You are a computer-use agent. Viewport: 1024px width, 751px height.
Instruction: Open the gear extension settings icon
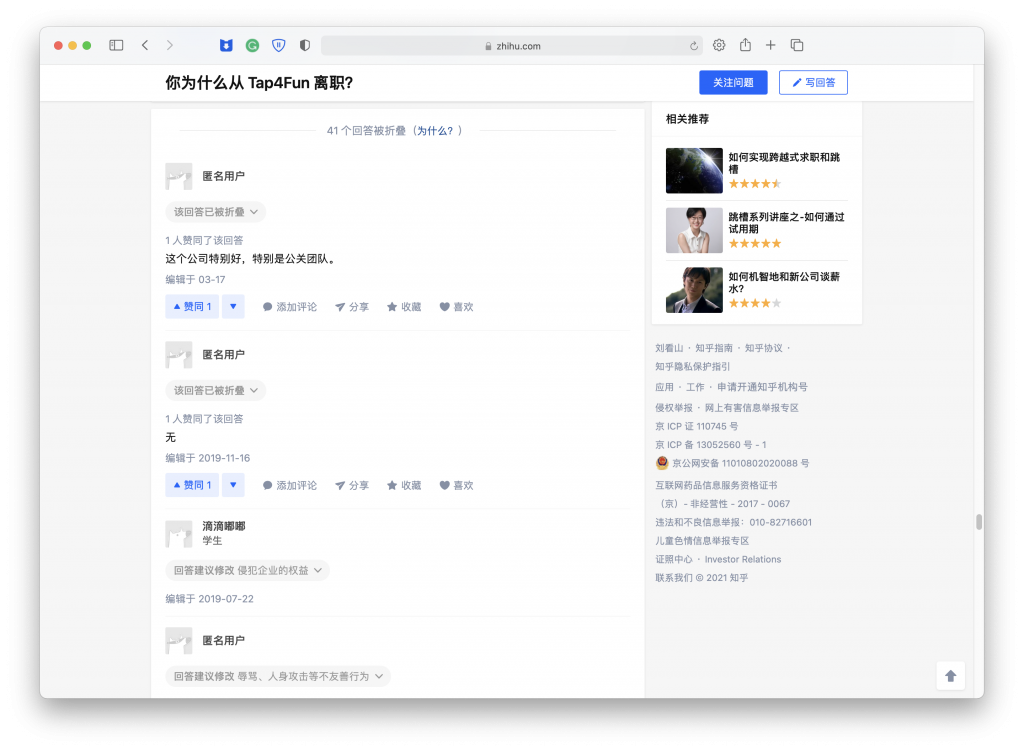coord(719,45)
